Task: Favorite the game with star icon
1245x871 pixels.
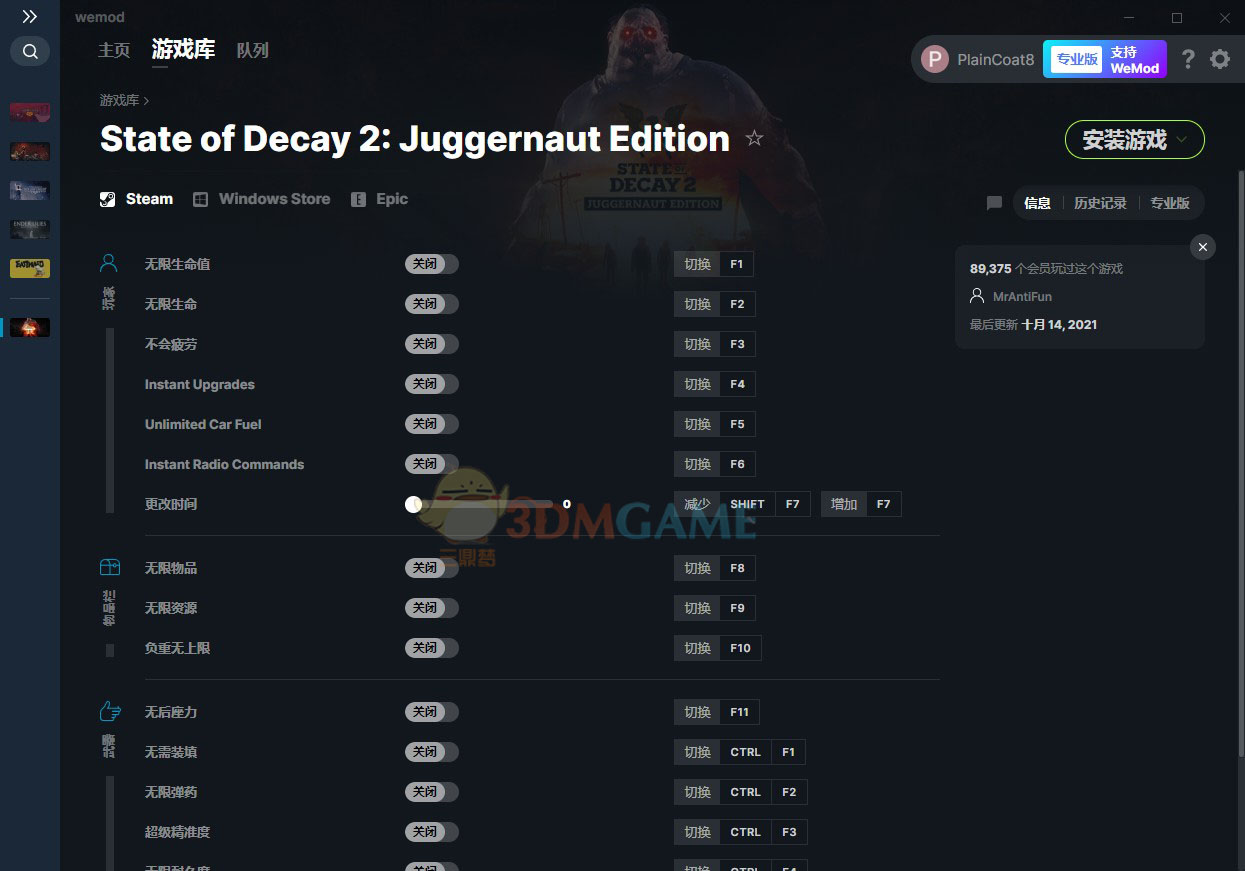Action: click(754, 139)
